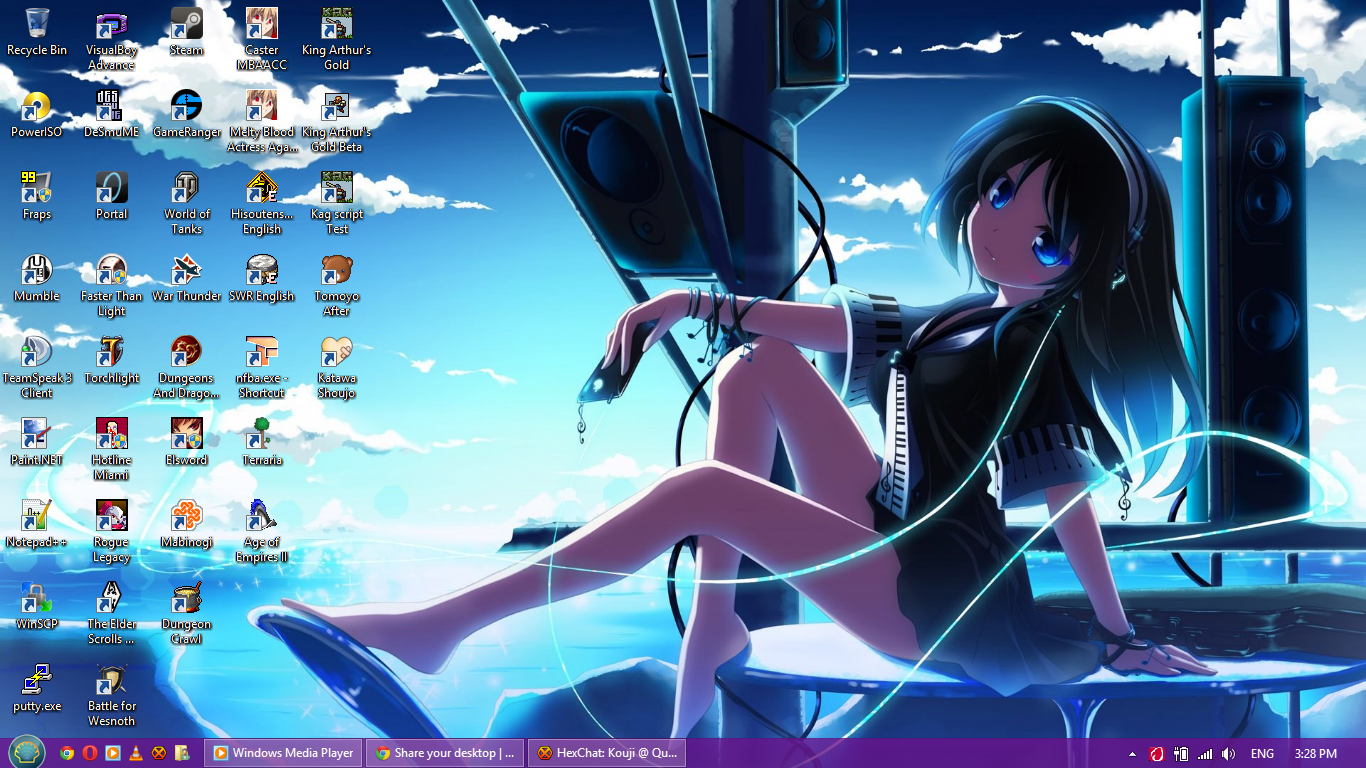Select the TeamSpeak 3 Client icon
Image resolution: width=1366 pixels, height=768 pixels.
point(37,366)
